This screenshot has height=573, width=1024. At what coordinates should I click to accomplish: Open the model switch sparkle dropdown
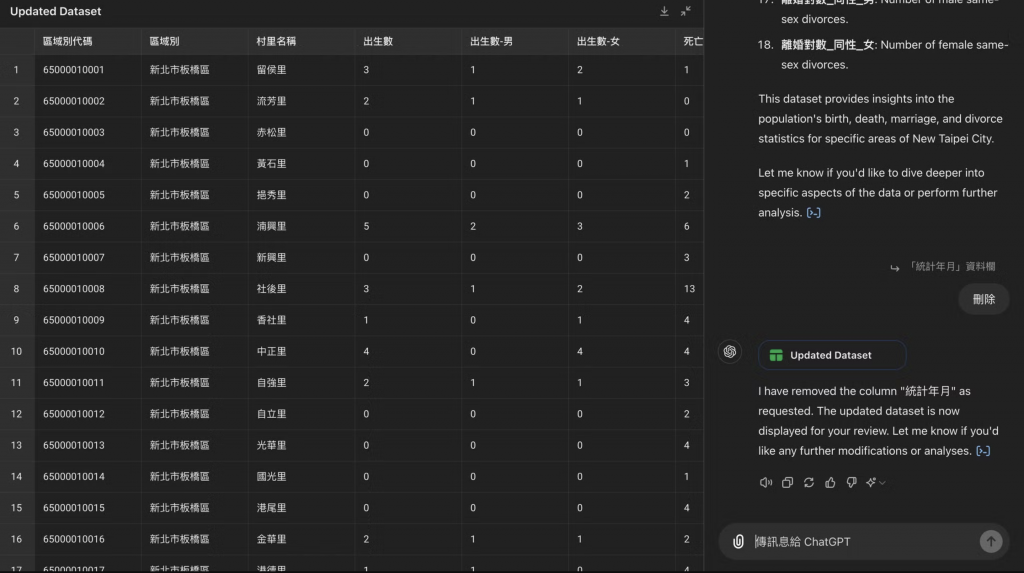875,482
